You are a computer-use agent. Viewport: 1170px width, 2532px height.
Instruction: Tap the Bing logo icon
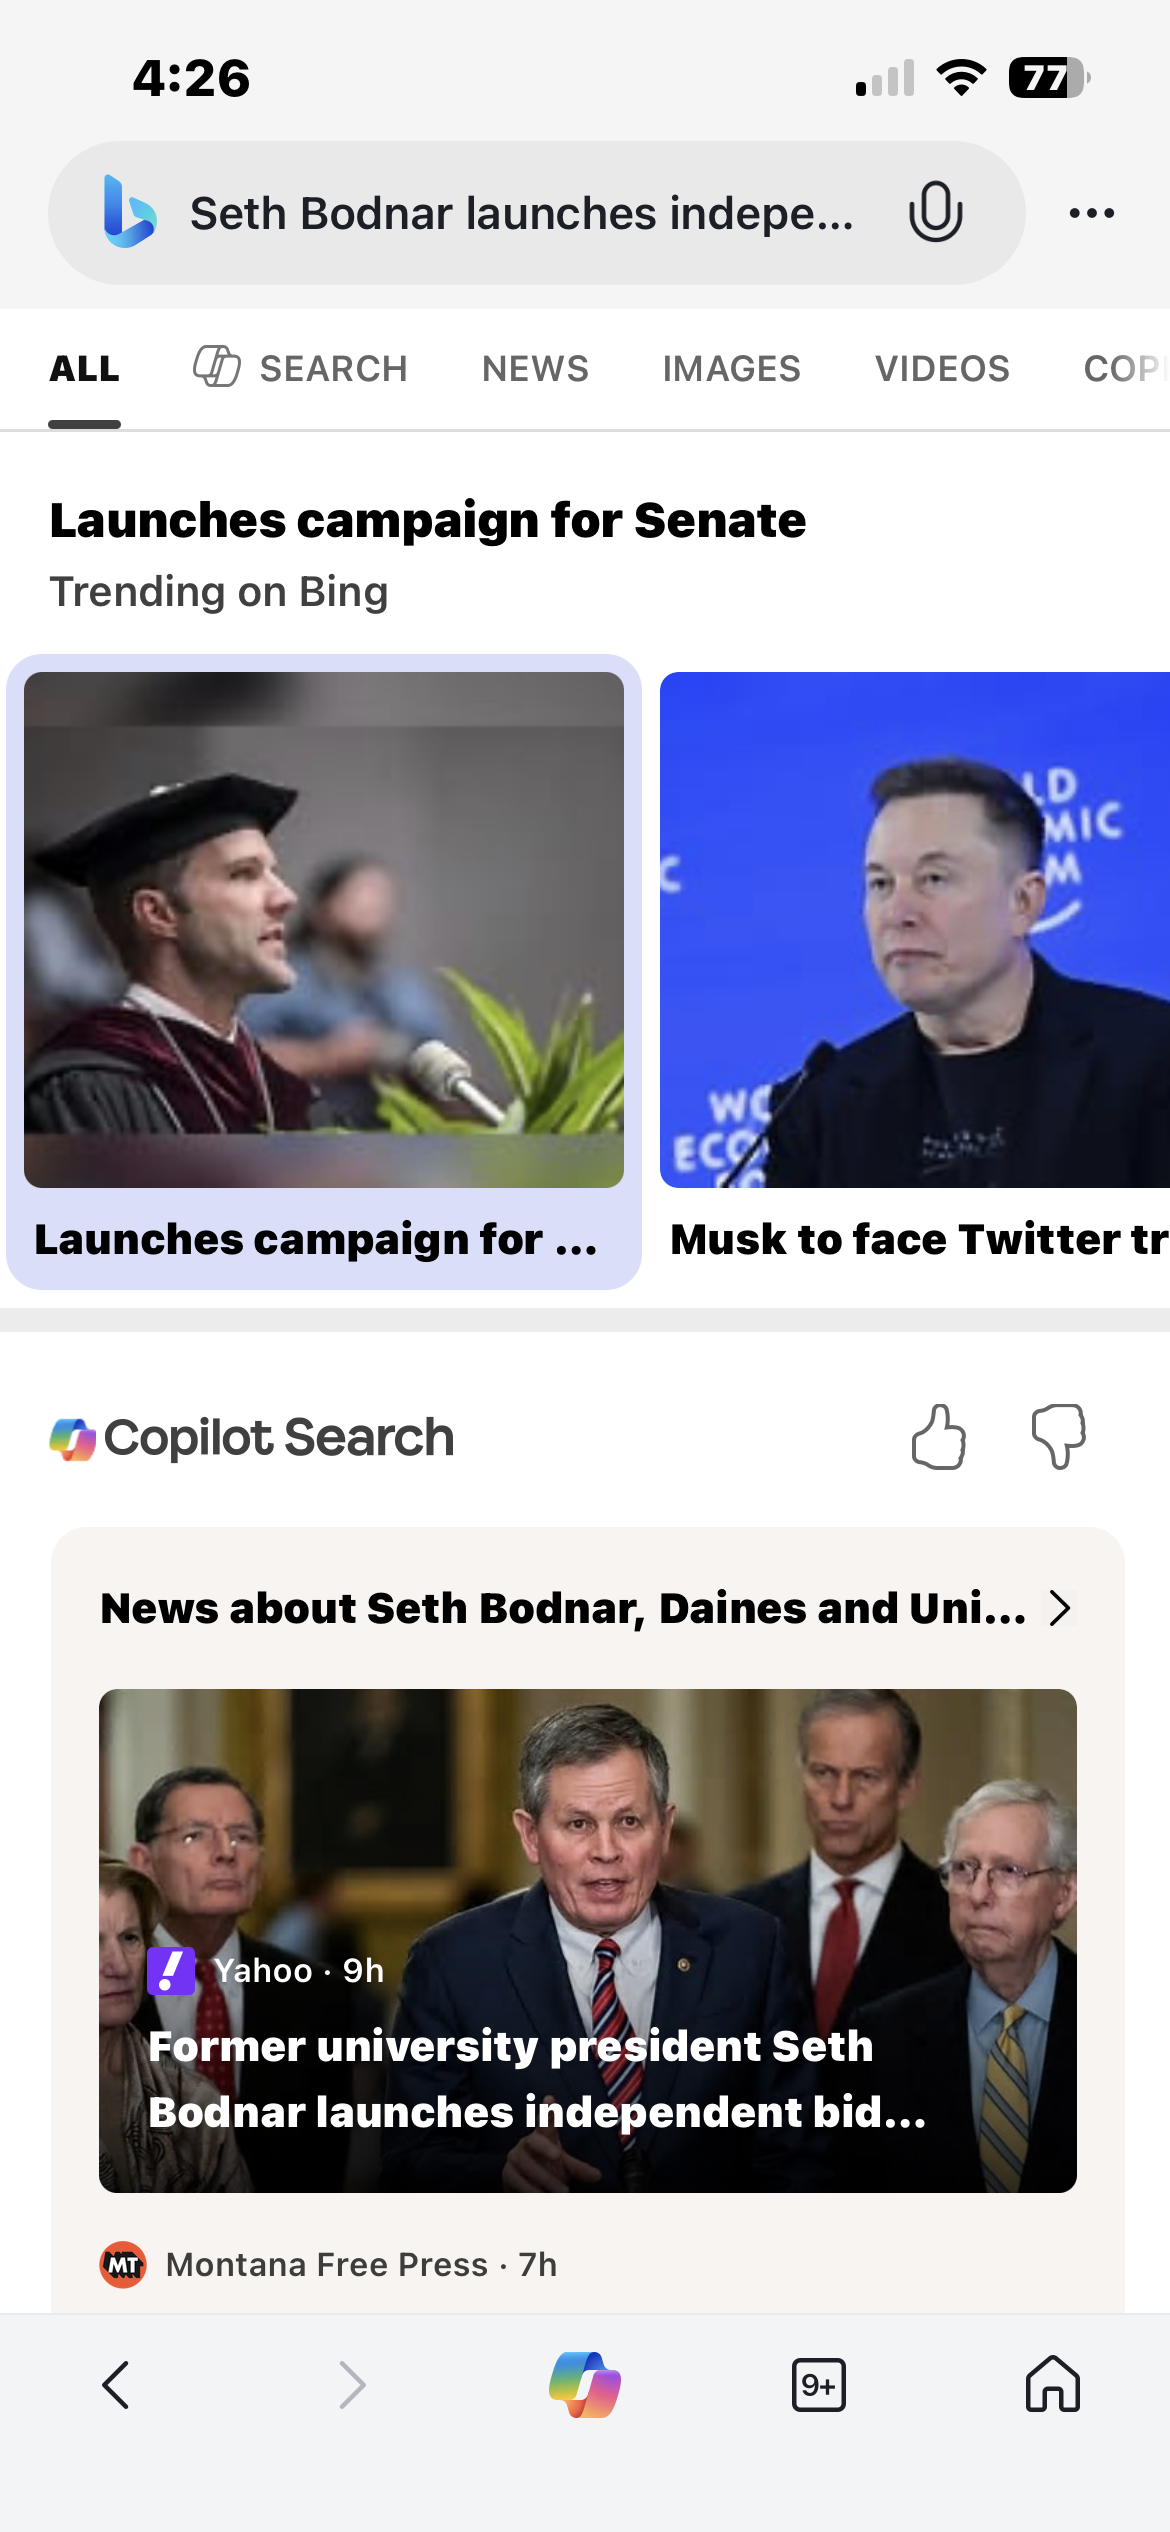click(x=130, y=212)
